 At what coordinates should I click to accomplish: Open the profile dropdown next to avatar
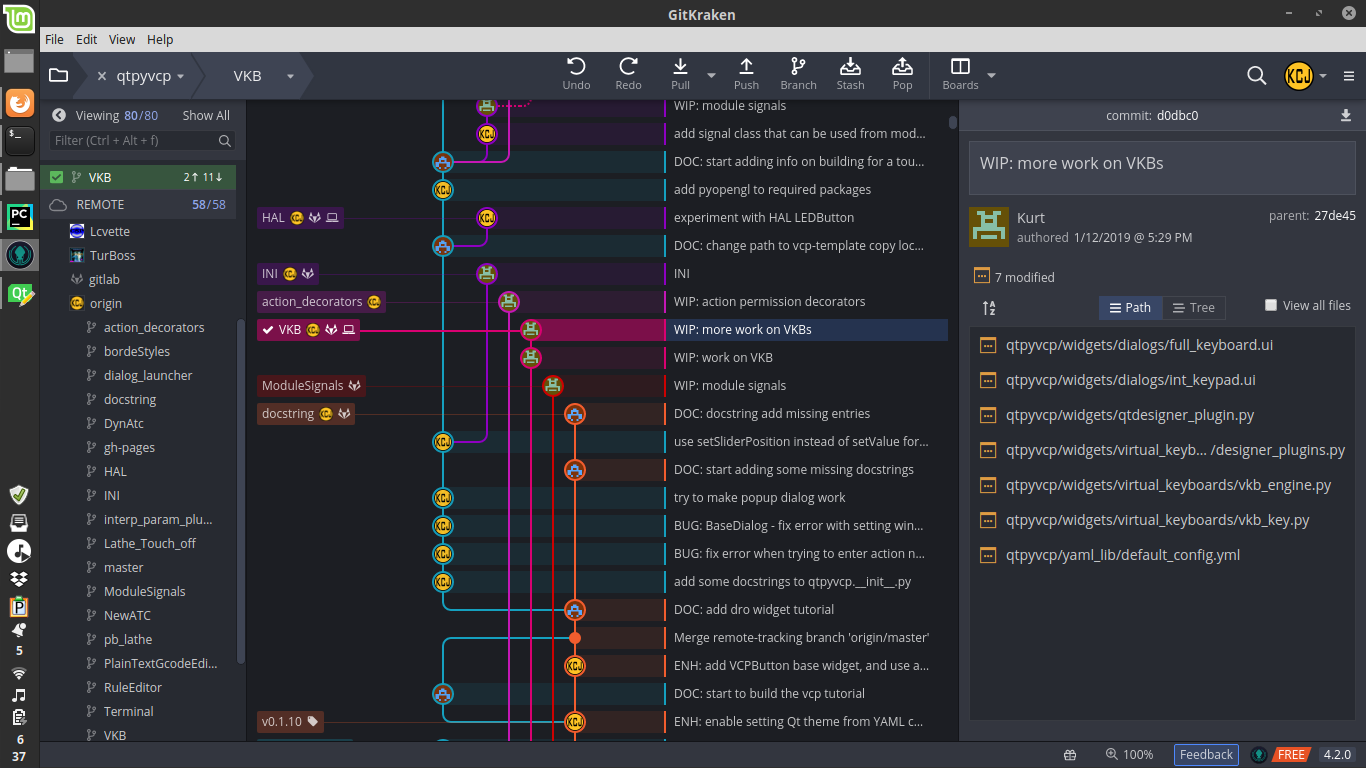tap(1323, 76)
